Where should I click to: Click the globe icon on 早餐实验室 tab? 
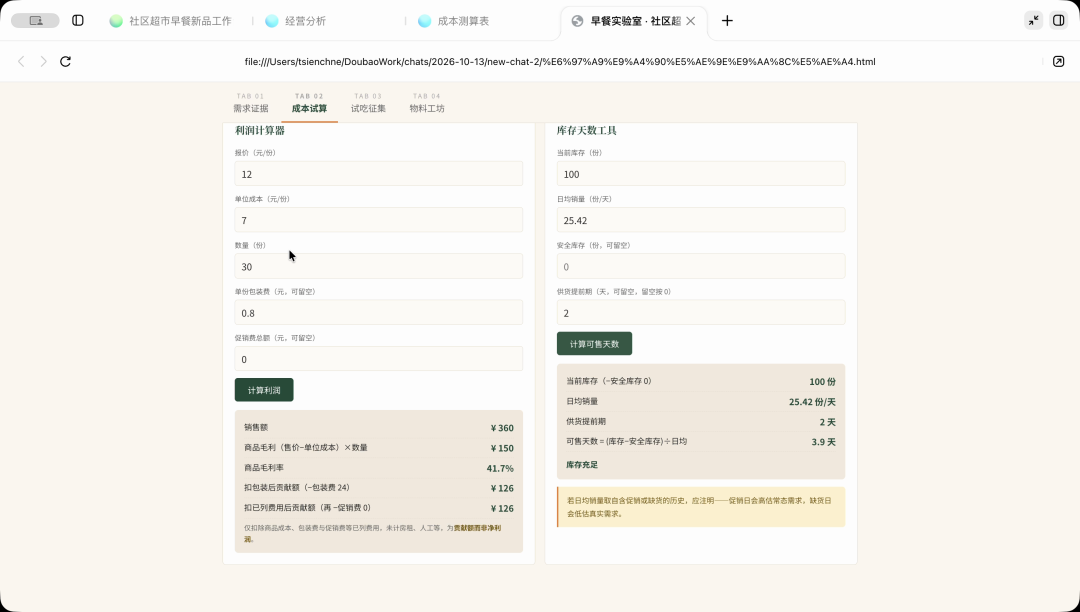tap(577, 21)
